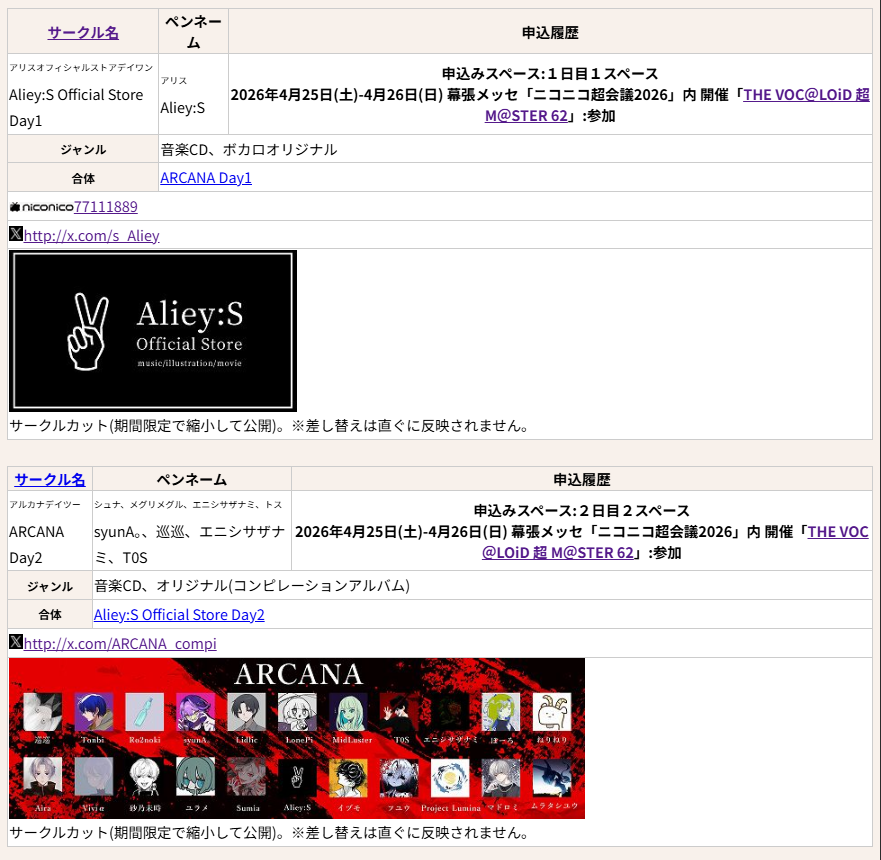Select the Aliey:S peace-sign avatar in banner
This screenshot has width=881, height=860.
pos(295,779)
